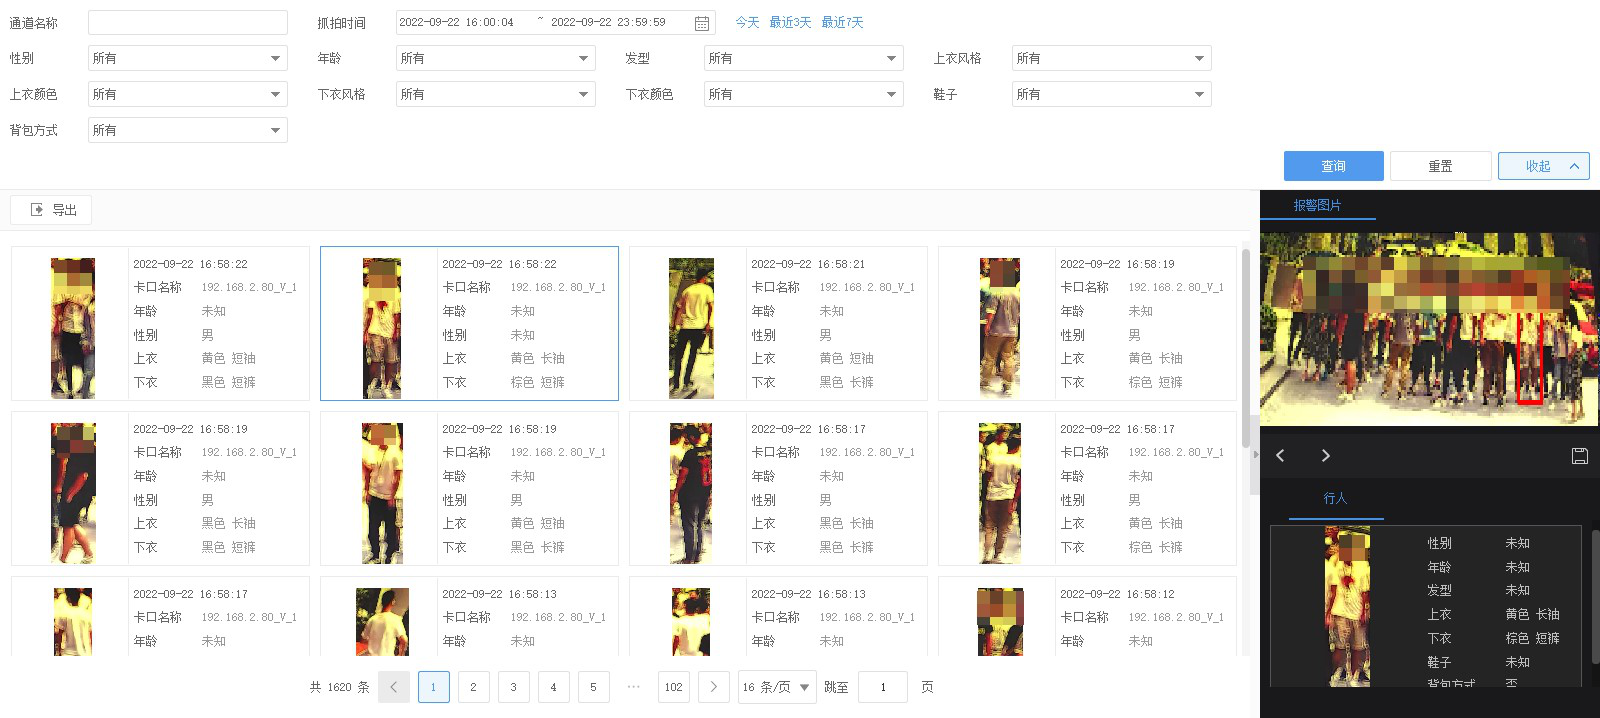Expand the 发型 filter dropdown
Image resolution: width=1600 pixels, height=718 pixels.
(x=804, y=58)
